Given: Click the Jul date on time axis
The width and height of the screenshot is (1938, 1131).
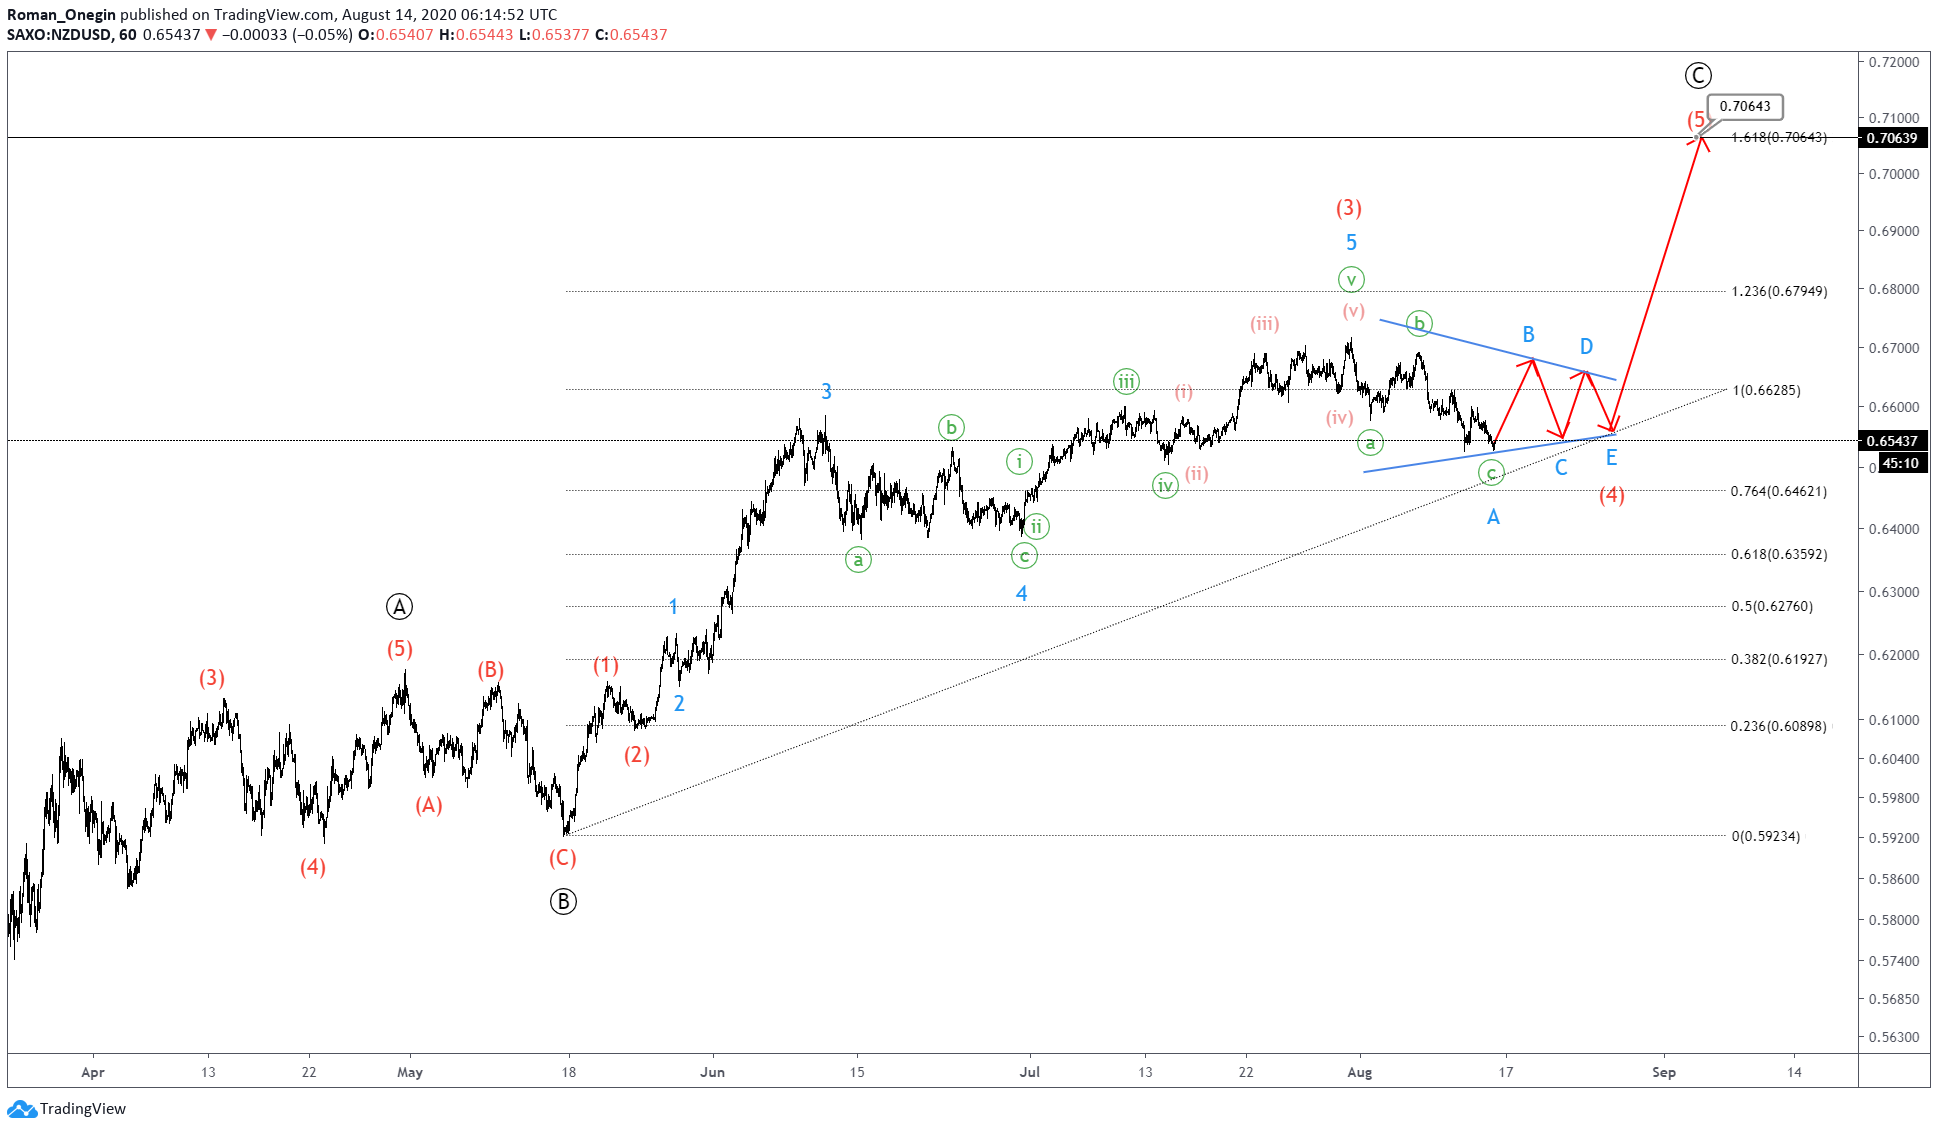Looking at the screenshot, I should 1029,1072.
